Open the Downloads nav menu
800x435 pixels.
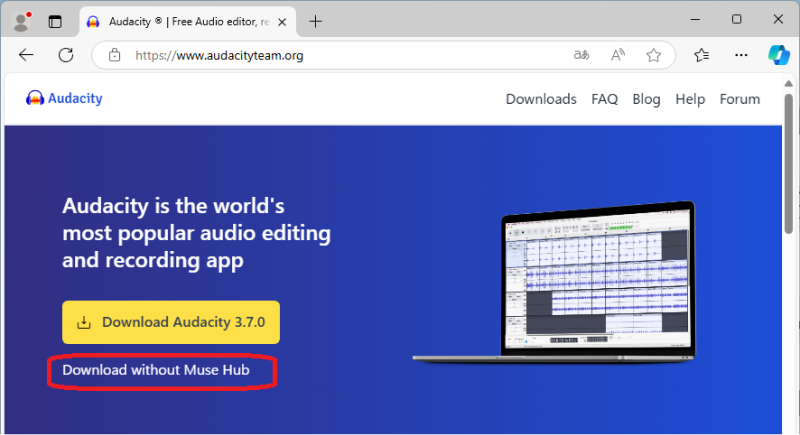[x=541, y=99]
